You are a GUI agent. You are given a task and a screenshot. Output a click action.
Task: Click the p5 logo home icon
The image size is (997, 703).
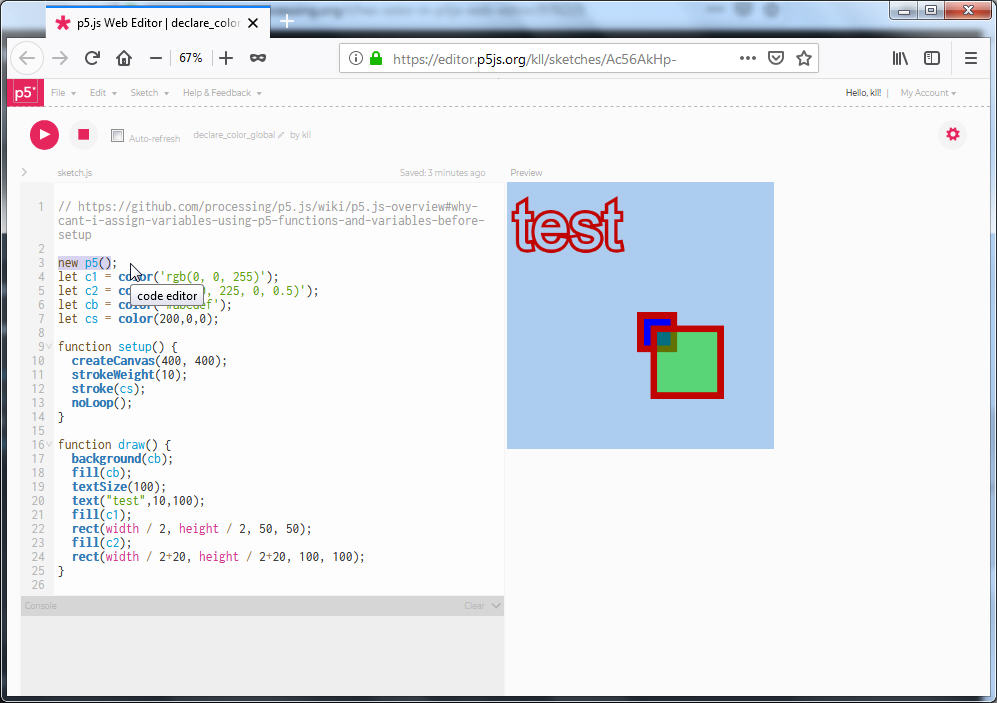pyautogui.click(x=25, y=93)
